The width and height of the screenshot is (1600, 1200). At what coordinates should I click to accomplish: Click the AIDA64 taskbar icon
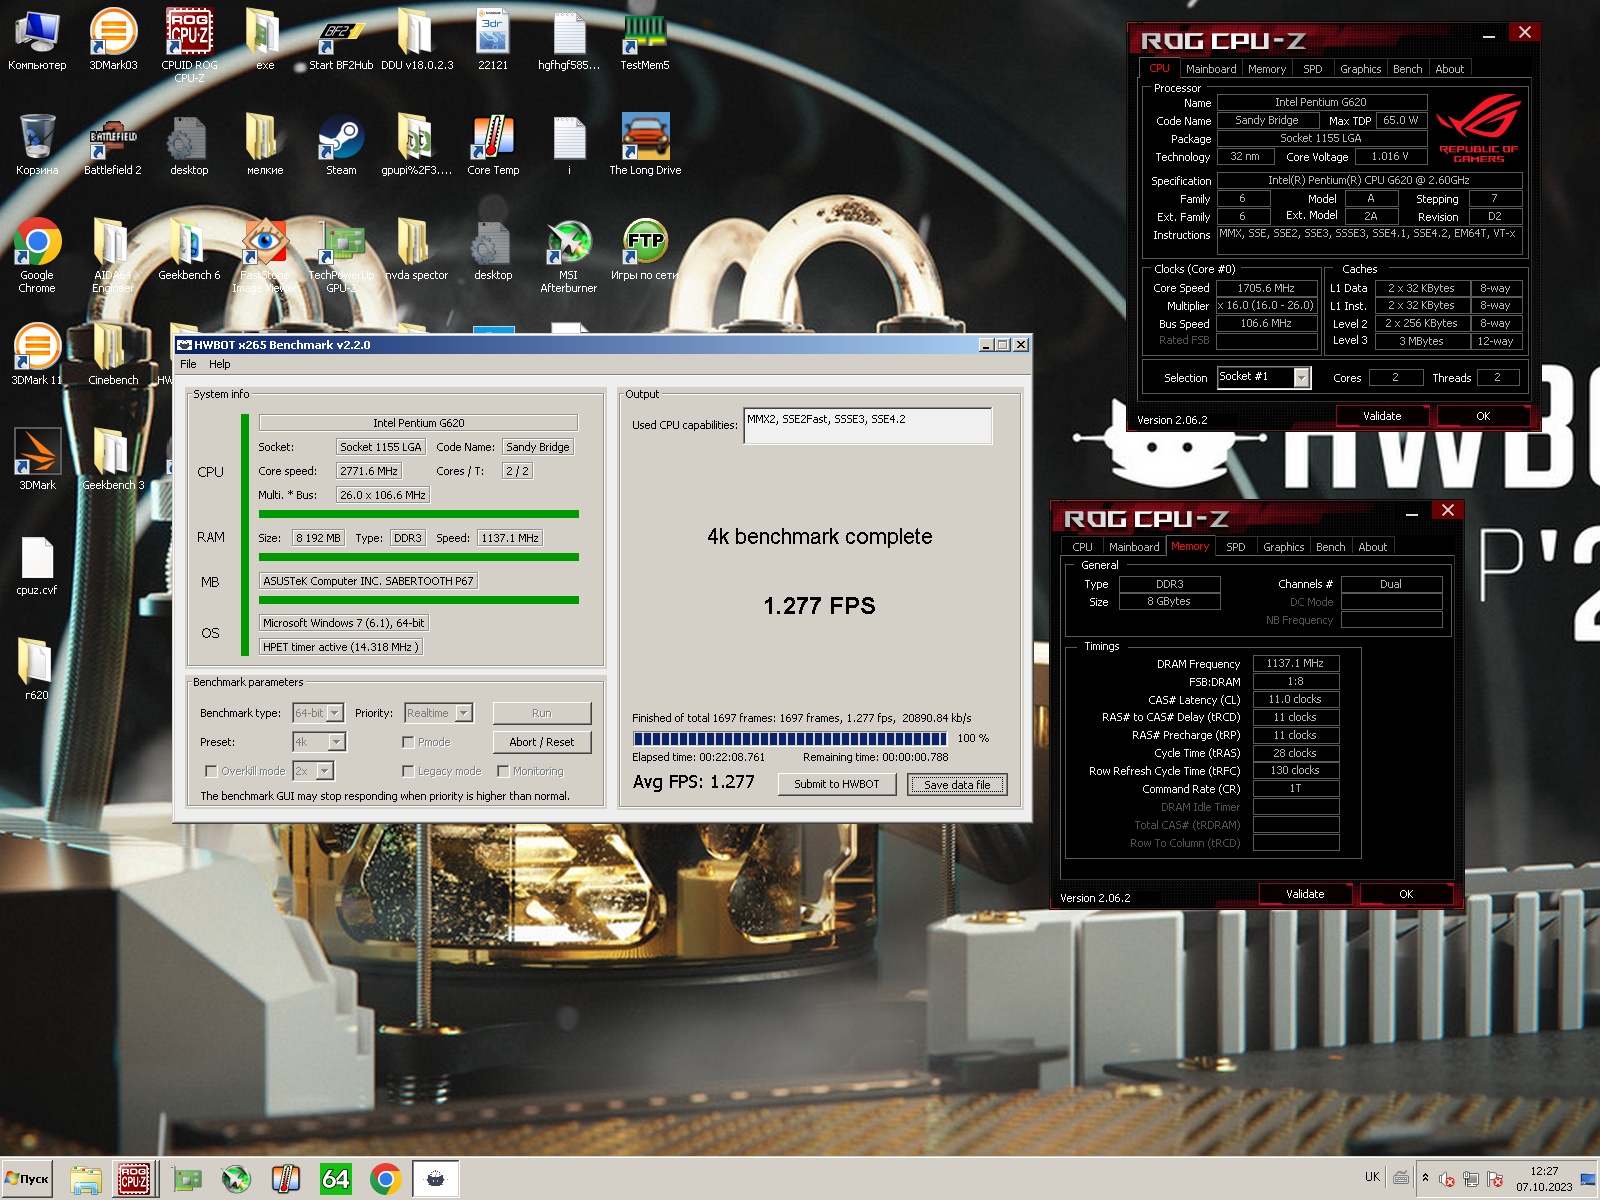336,1180
